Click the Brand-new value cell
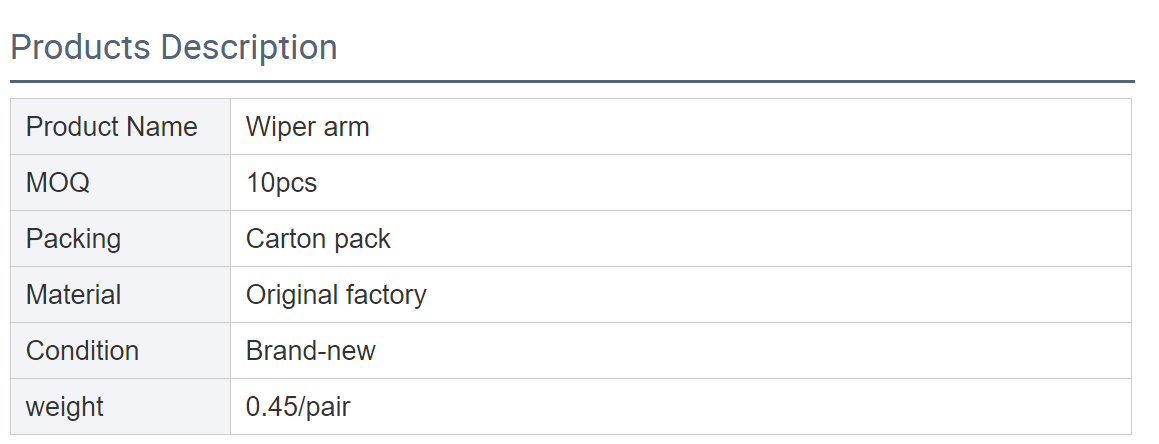 click(681, 351)
